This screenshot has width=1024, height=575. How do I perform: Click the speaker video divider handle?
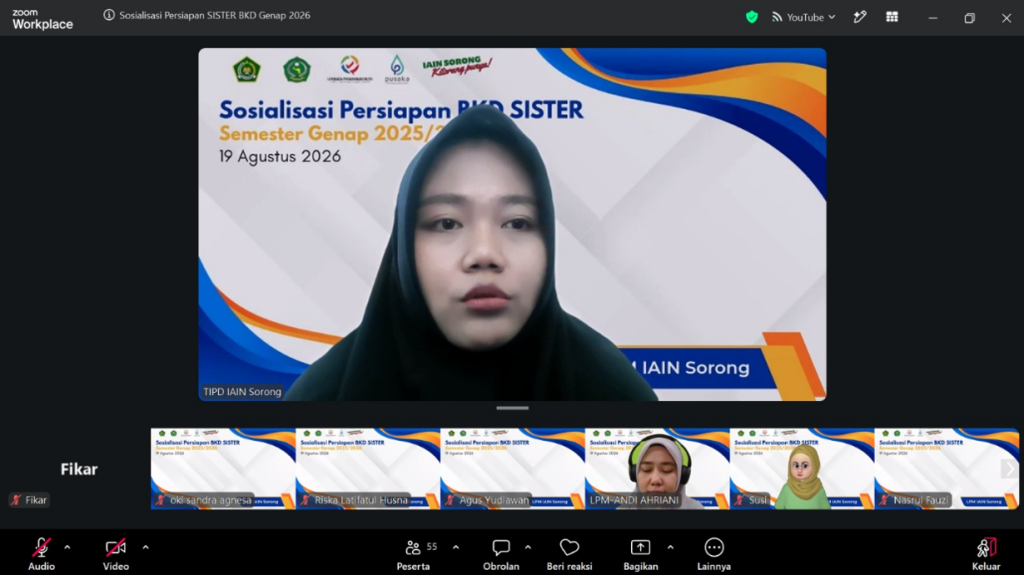click(513, 408)
